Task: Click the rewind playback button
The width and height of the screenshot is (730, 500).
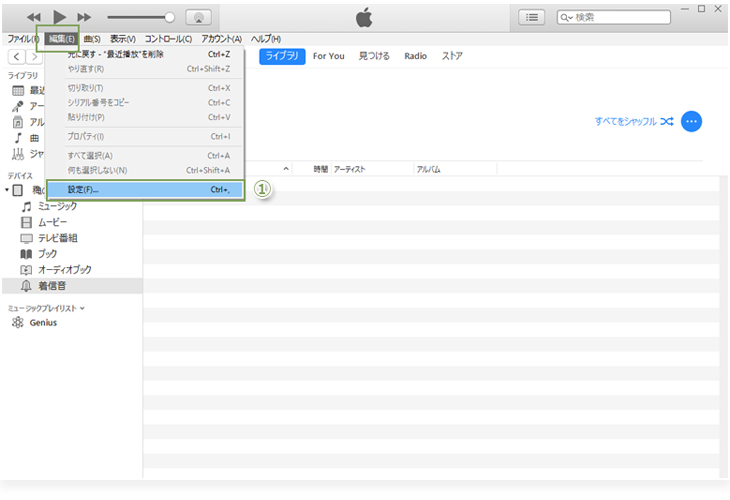Action: [34, 18]
